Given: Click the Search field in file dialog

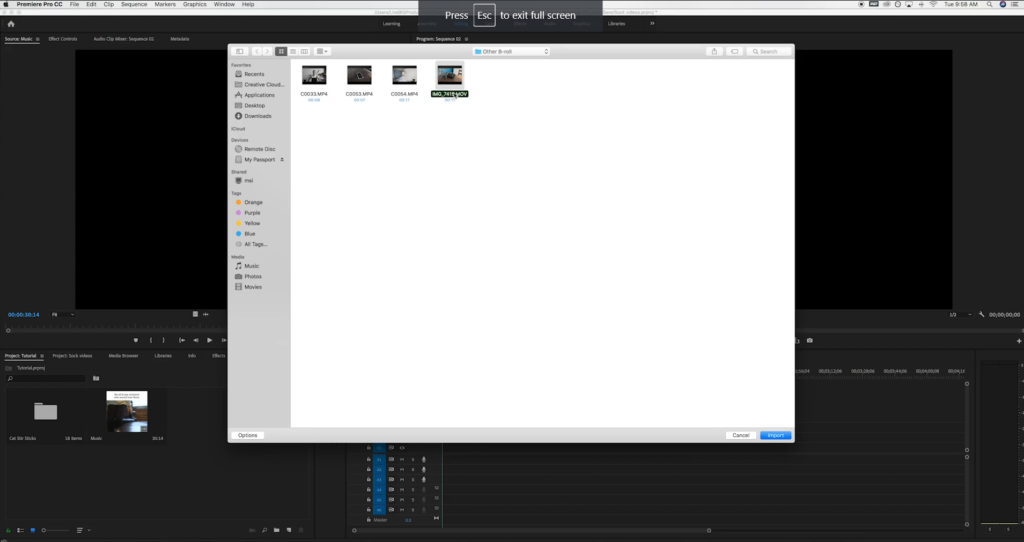Looking at the screenshot, I should coord(769,51).
